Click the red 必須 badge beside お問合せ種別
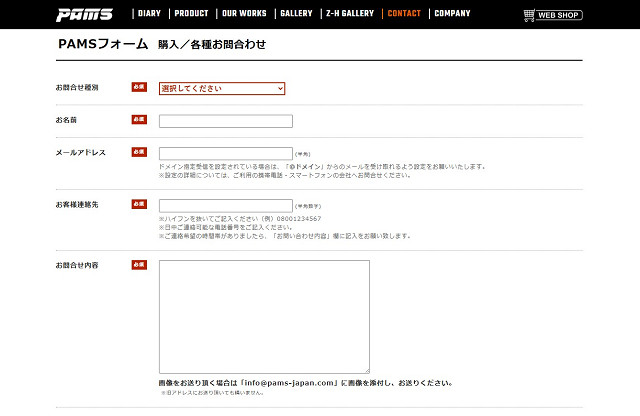 pyautogui.click(x=139, y=87)
